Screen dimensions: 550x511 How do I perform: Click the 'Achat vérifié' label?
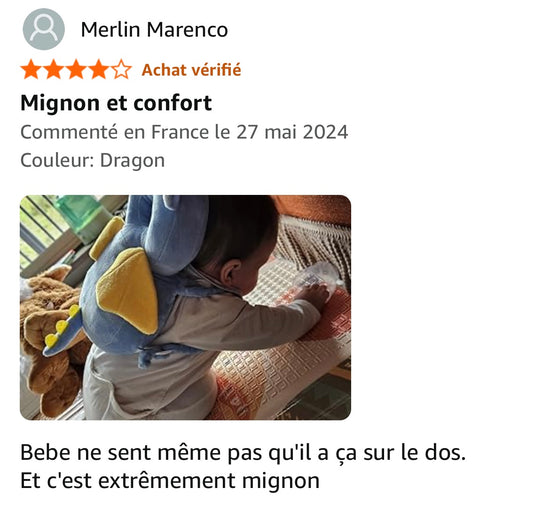pyautogui.click(x=192, y=70)
